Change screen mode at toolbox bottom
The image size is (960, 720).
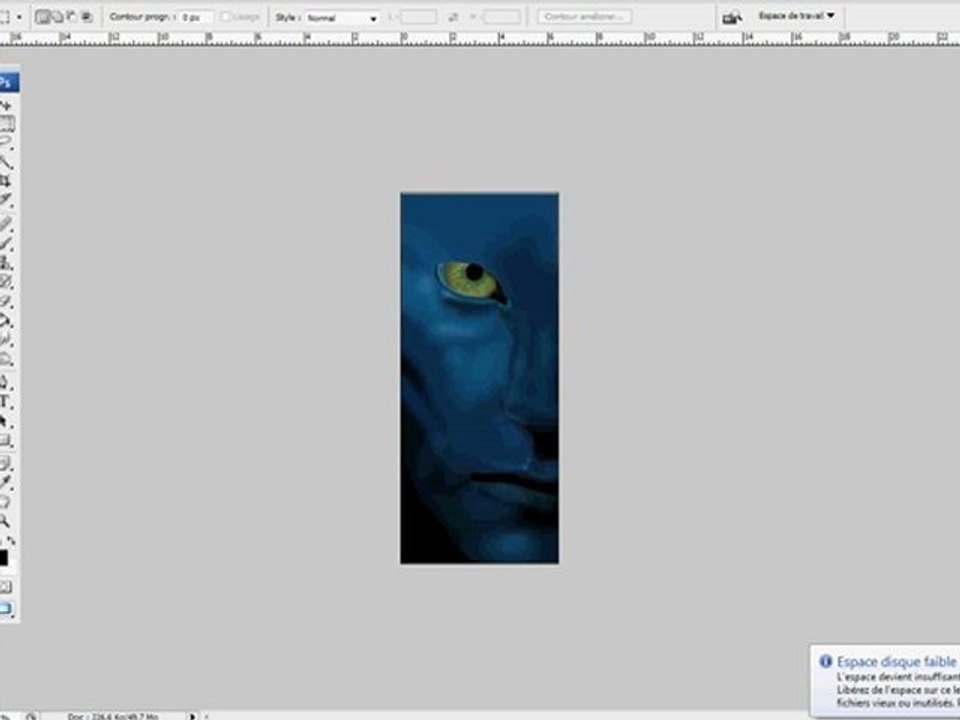pyautogui.click(x=6, y=609)
